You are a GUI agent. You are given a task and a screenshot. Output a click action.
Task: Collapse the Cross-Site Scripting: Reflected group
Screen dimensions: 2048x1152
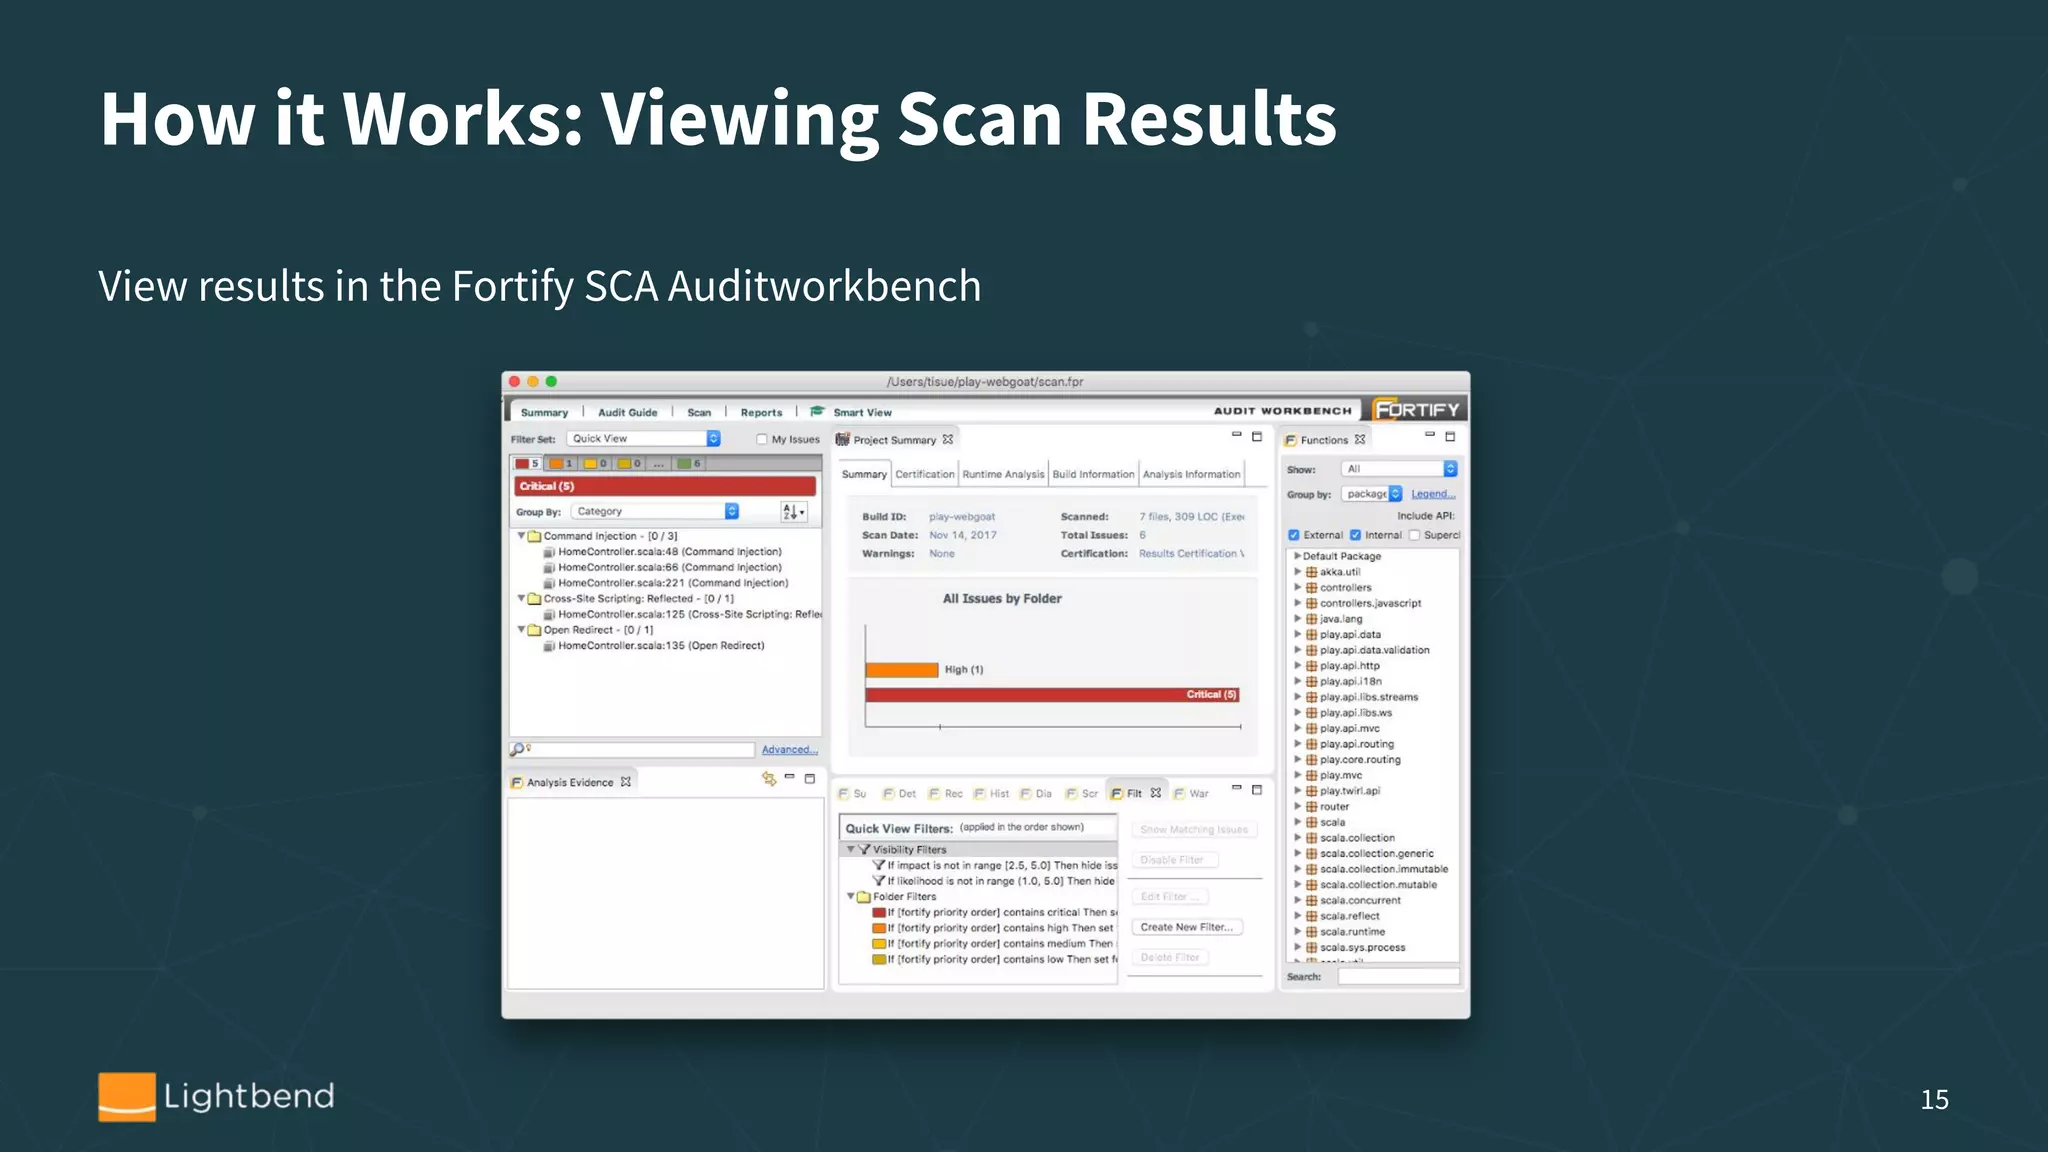click(521, 599)
